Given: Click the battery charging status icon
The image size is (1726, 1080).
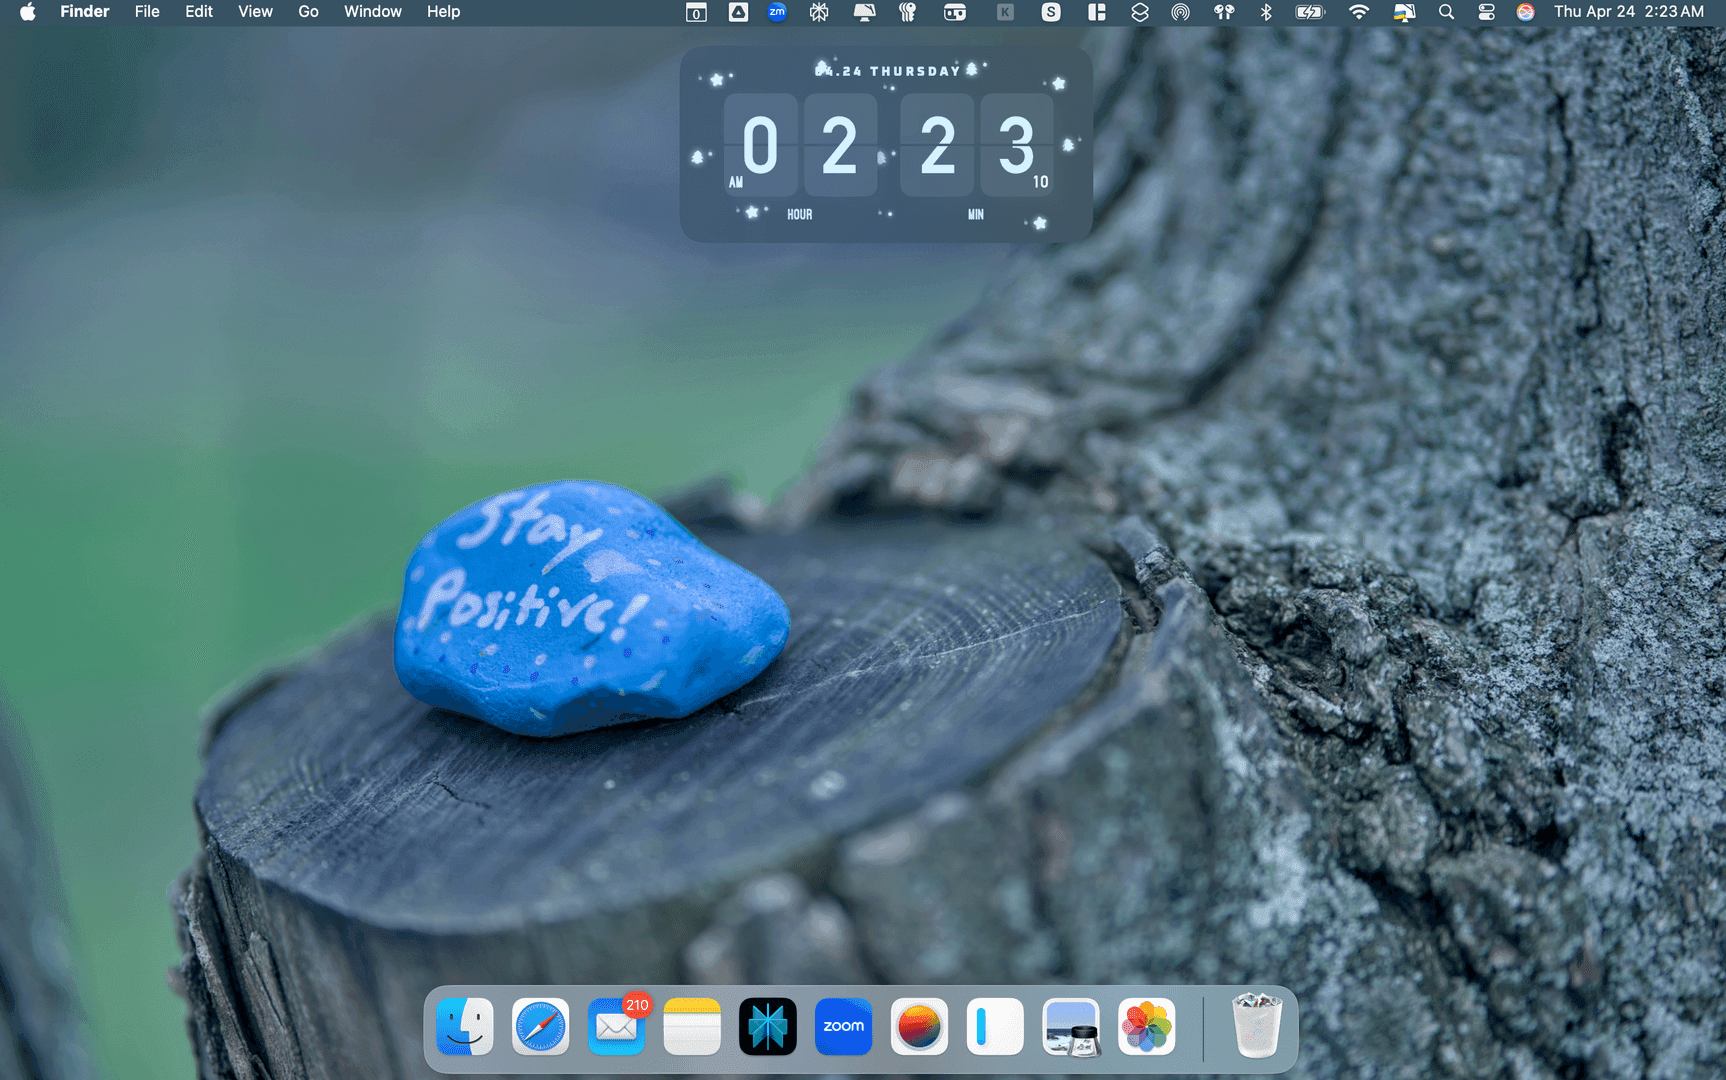Looking at the screenshot, I should [x=1310, y=12].
